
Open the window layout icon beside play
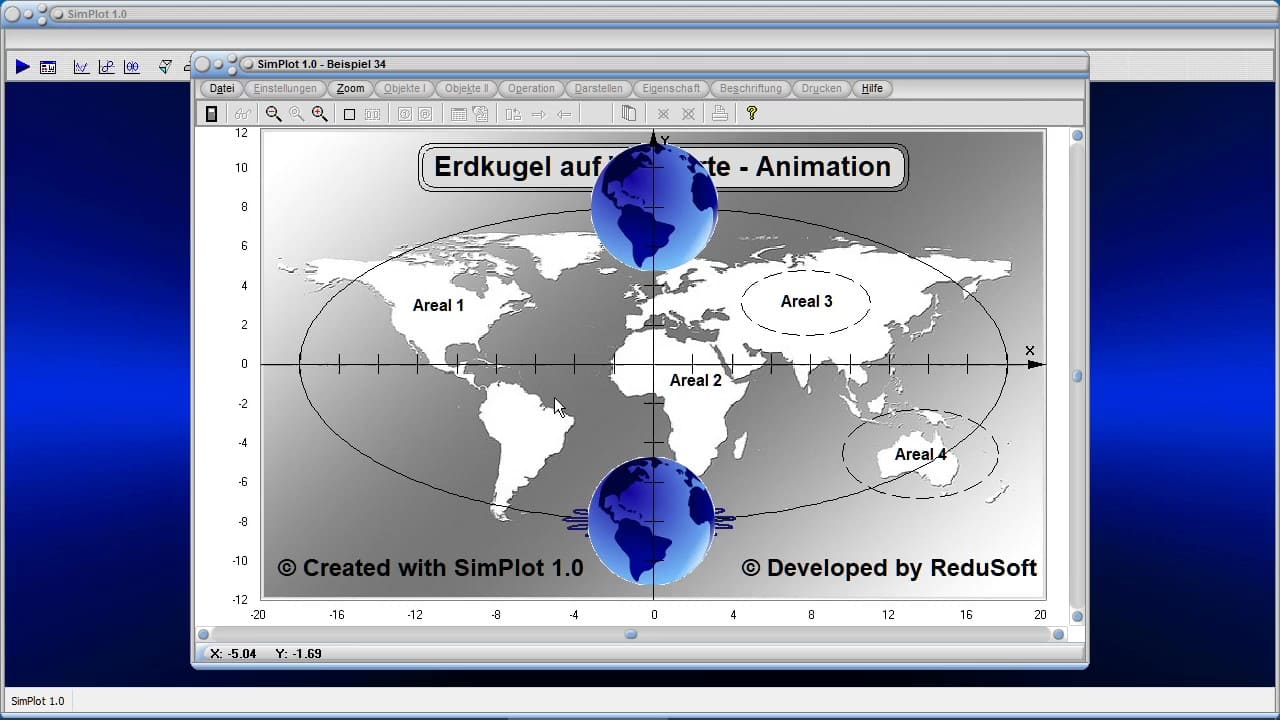click(48, 67)
